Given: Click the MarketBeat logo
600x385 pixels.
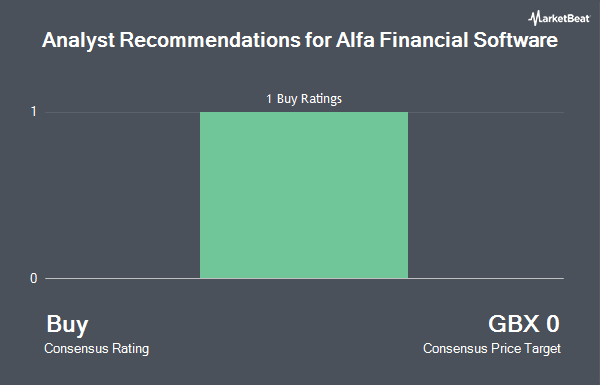Looking at the screenshot, I should coord(559,18).
